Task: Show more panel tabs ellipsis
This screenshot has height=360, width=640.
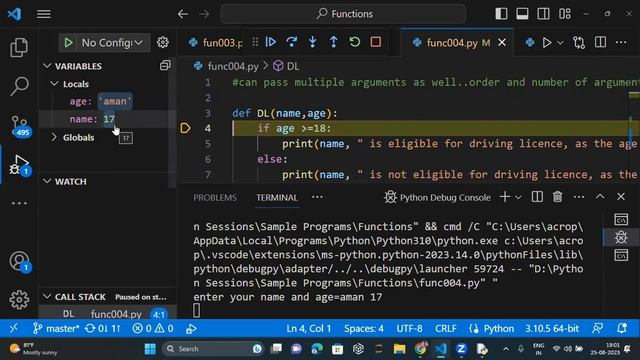Action: coord(317,197)
